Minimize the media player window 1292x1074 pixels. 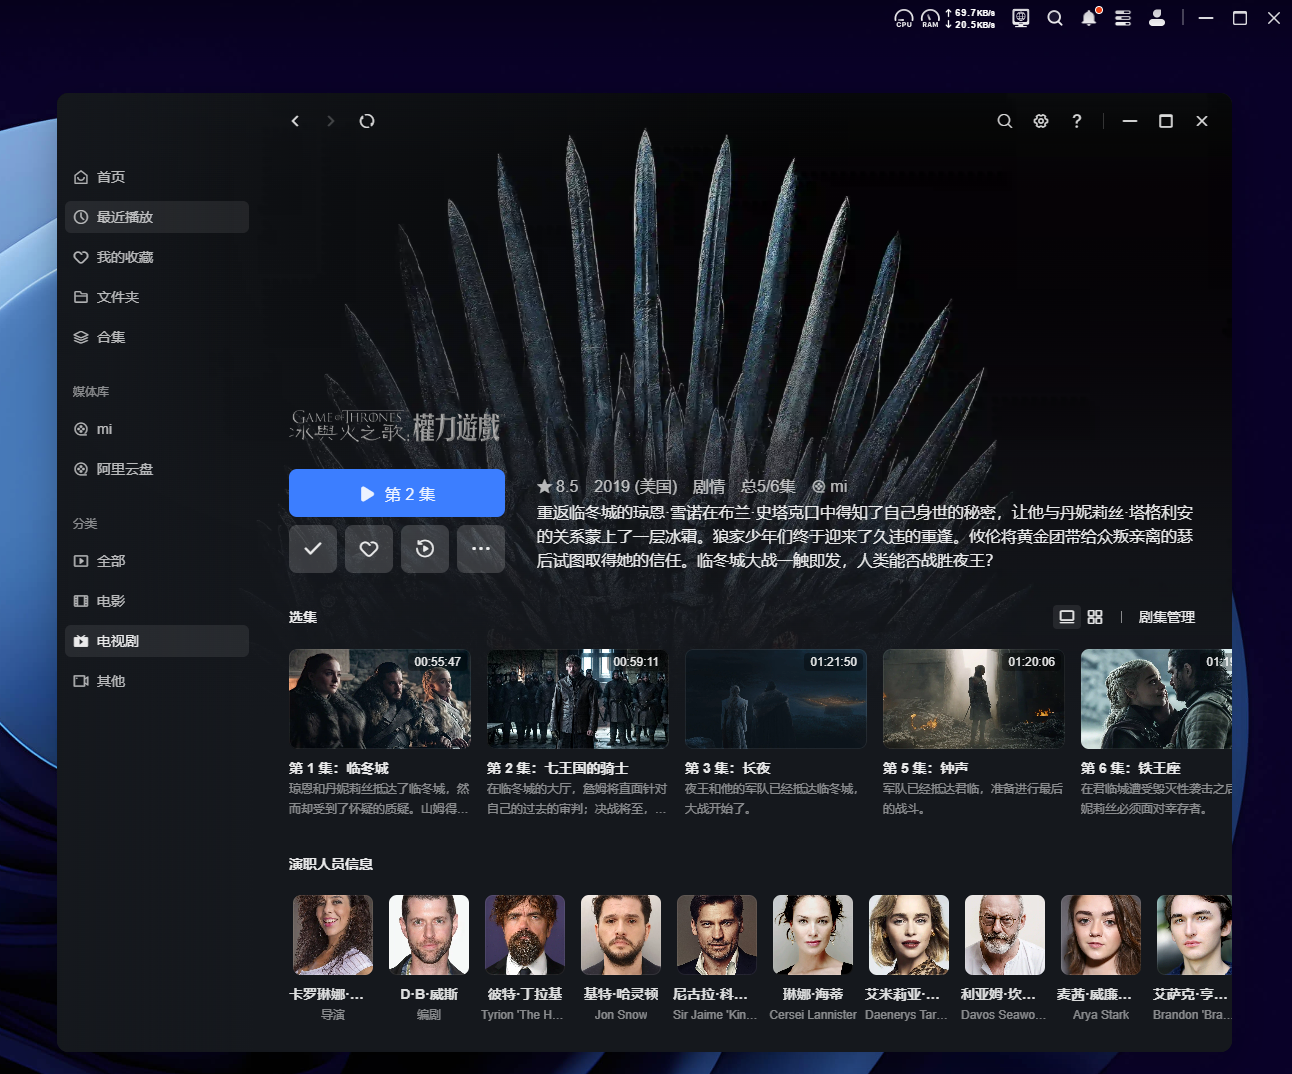click(x=1130, y=121)
